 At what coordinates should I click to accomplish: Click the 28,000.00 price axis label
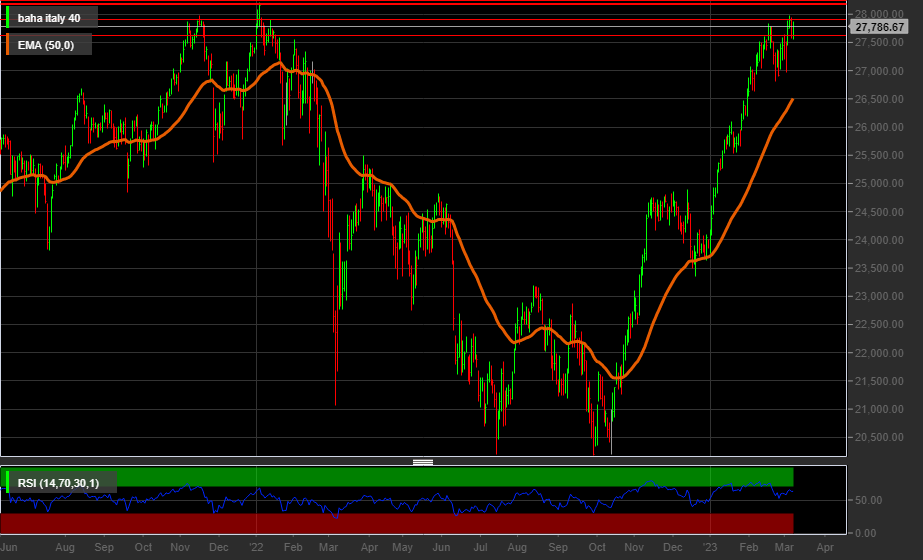pos(879,14)
